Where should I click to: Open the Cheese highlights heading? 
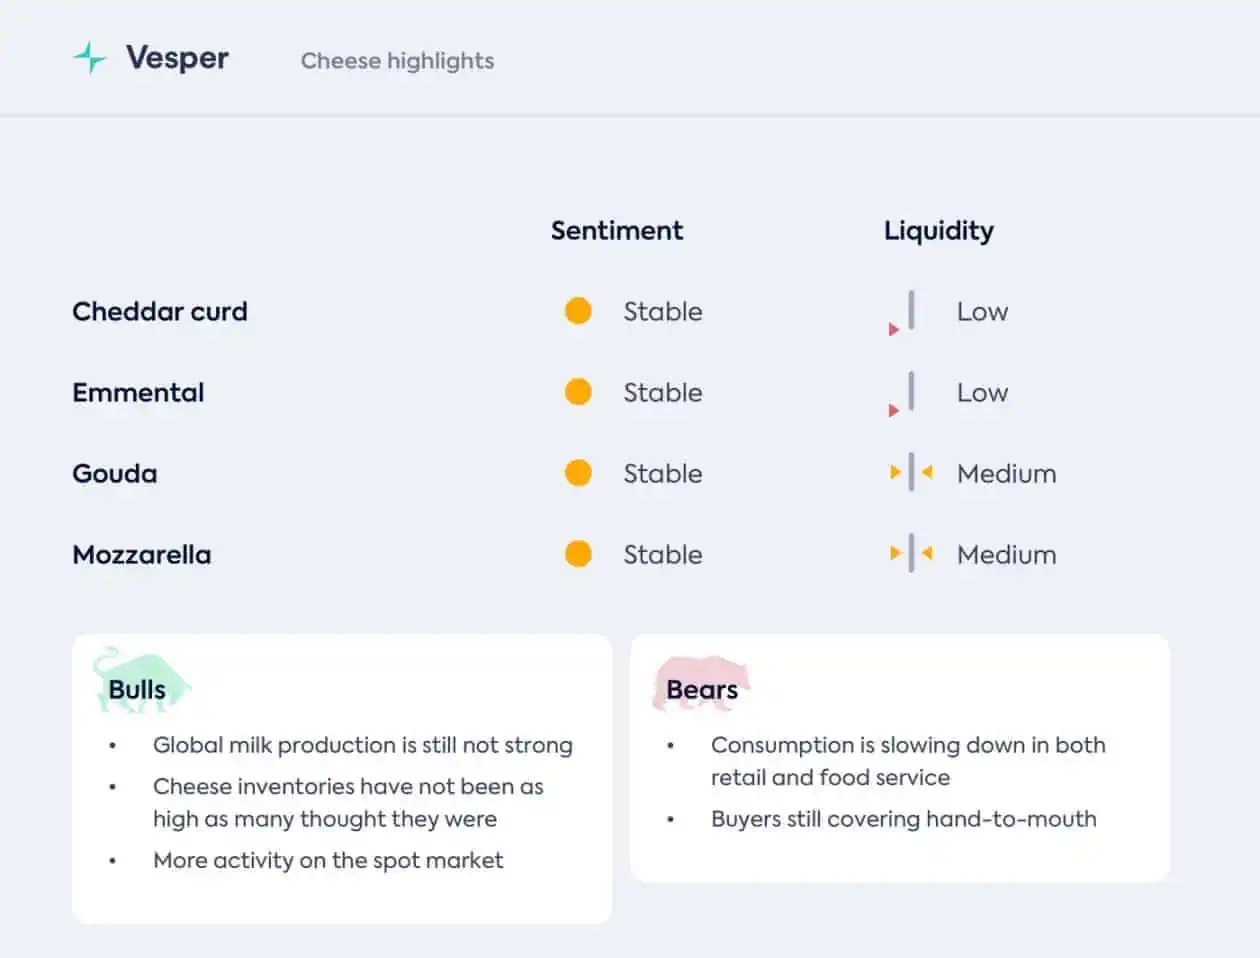(x=397, y=61)
